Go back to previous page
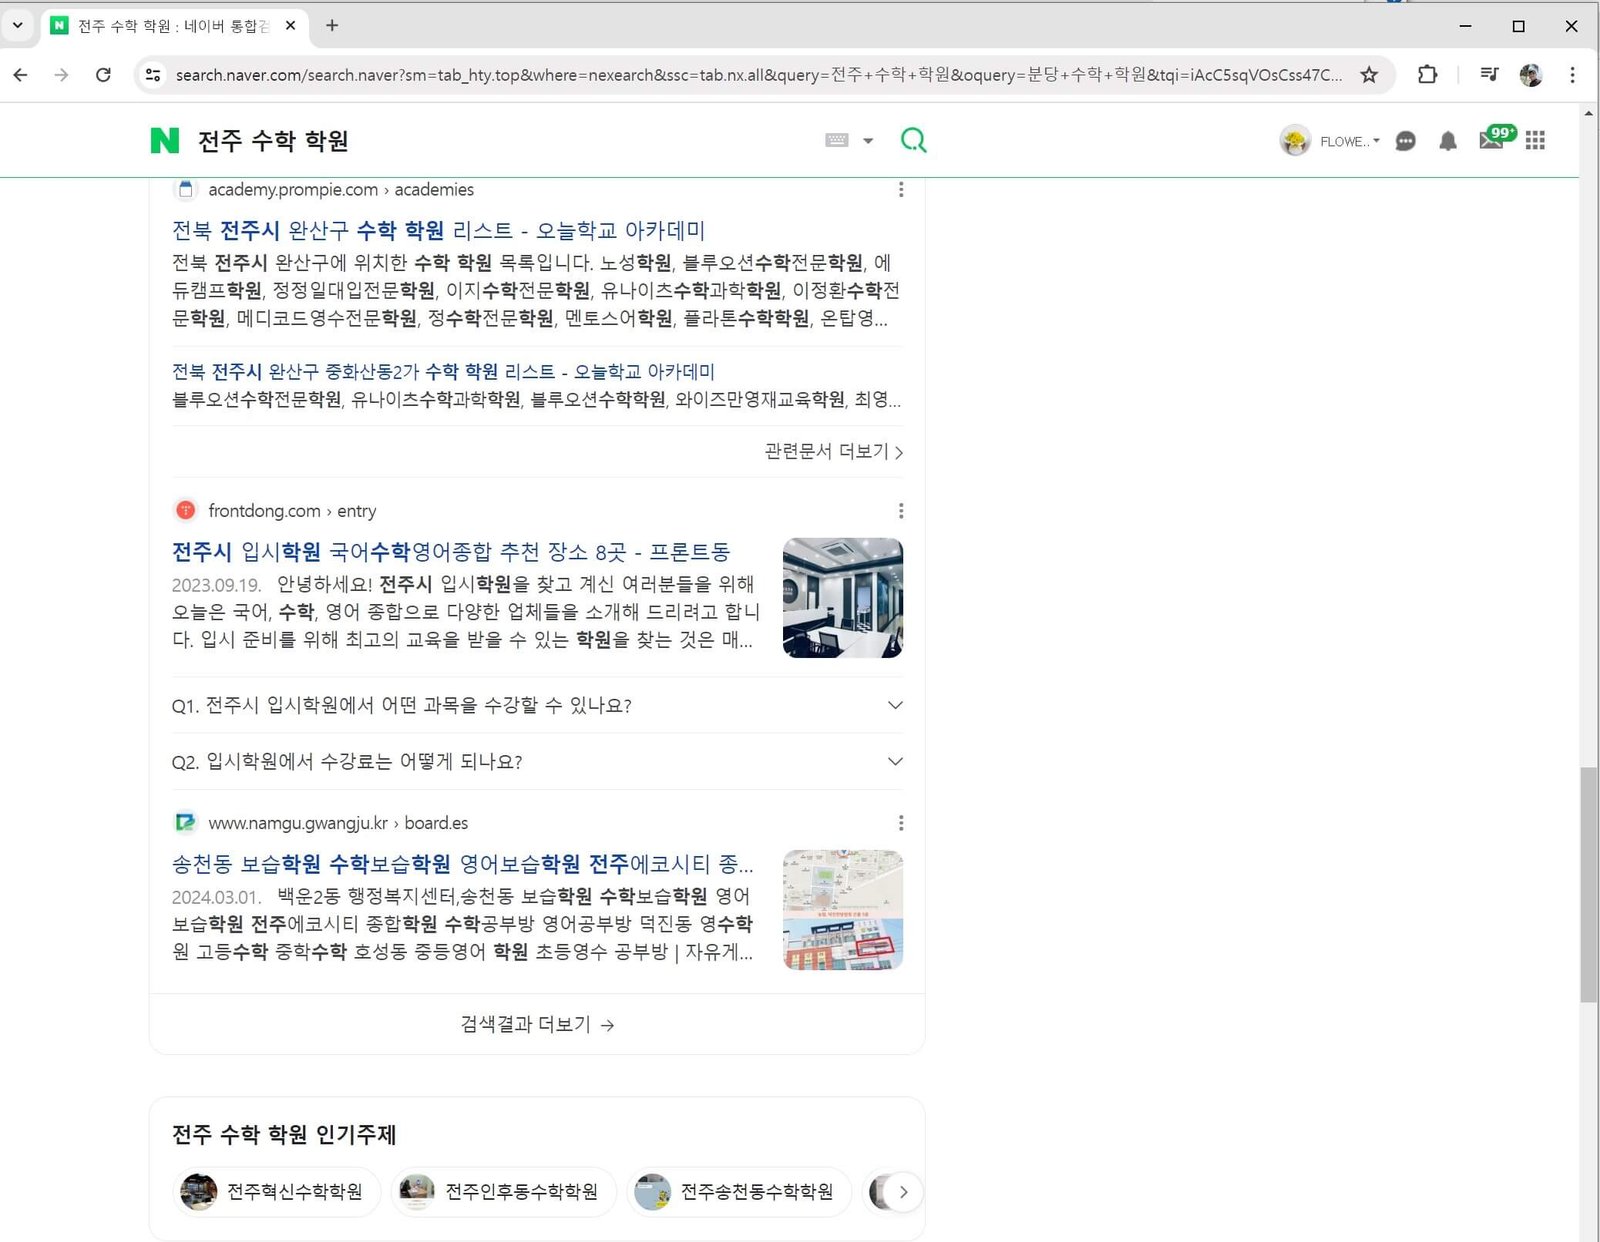This screenshot has width=1600, height=1242. coord(20,75)
